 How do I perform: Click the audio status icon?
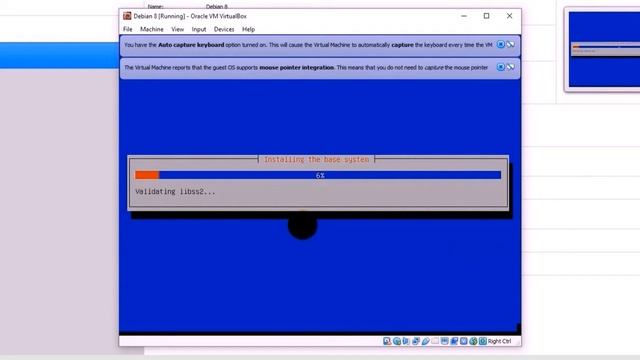tap(406, 341)
